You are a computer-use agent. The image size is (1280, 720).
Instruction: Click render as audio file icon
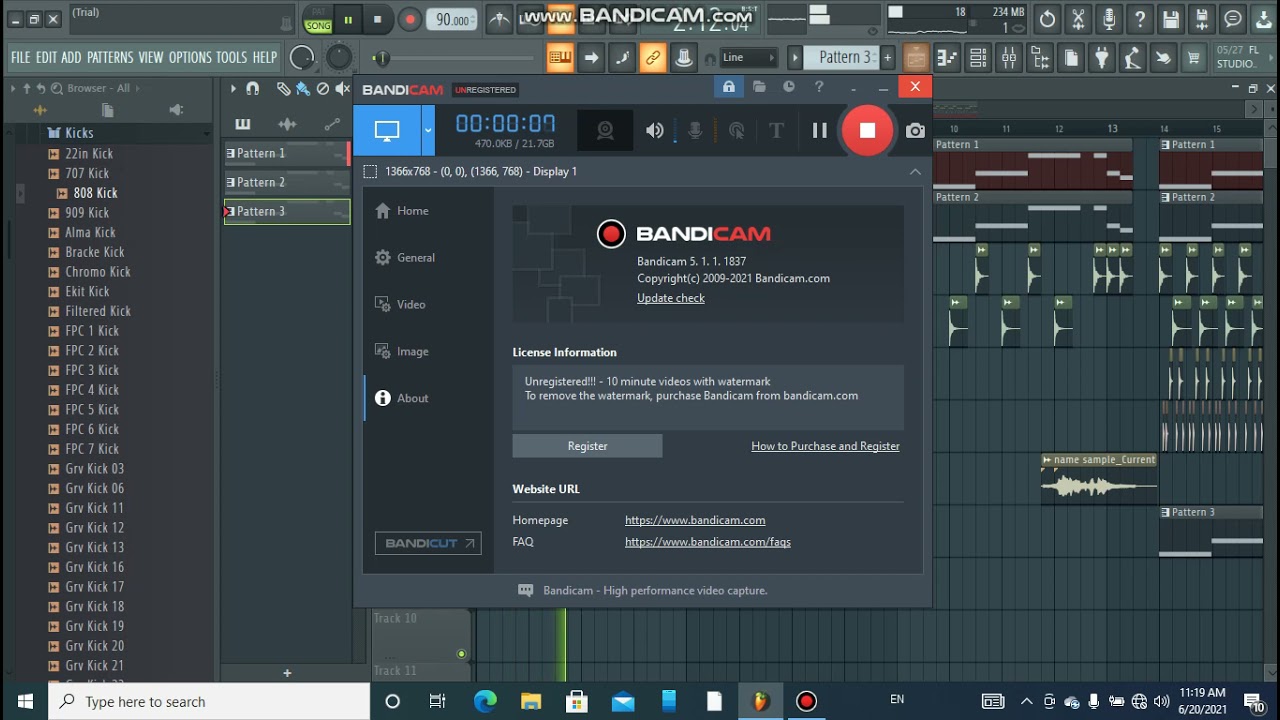click(x=1202, y=19)
